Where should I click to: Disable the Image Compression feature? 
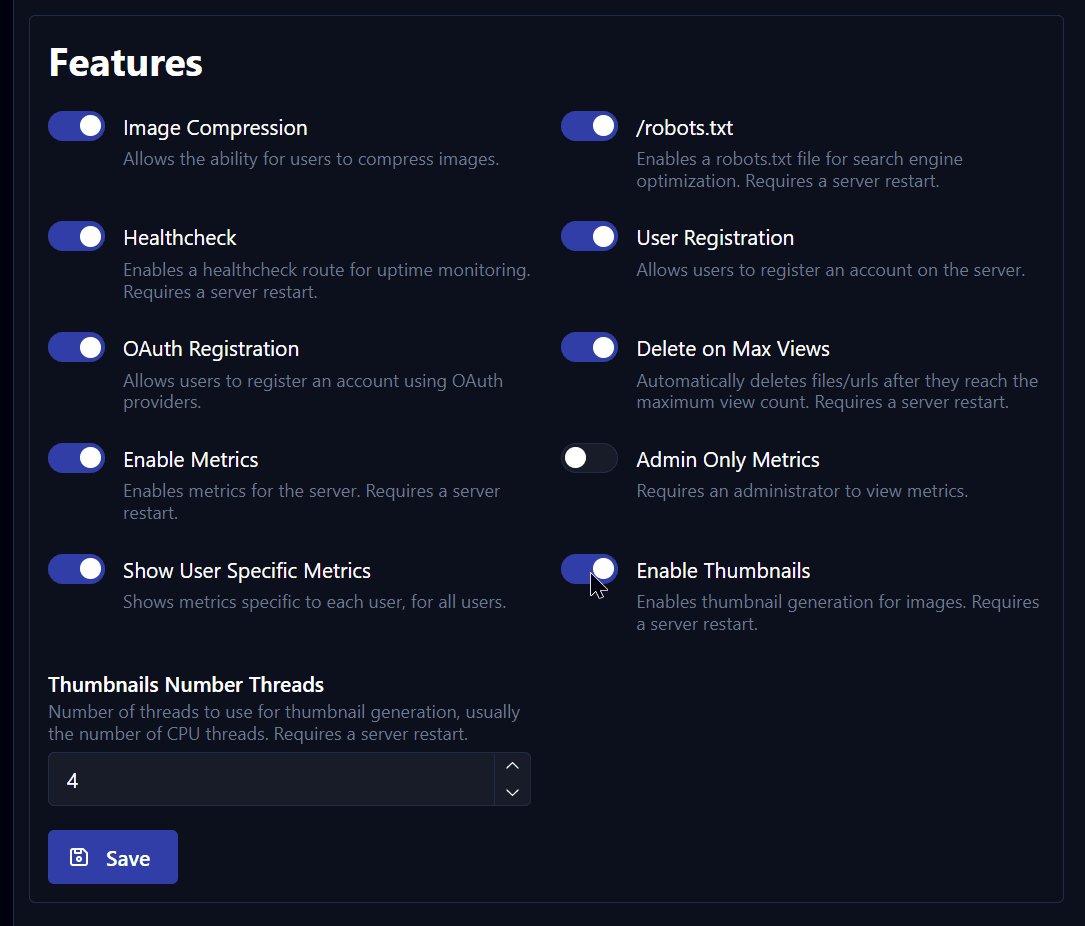(76, 126)
